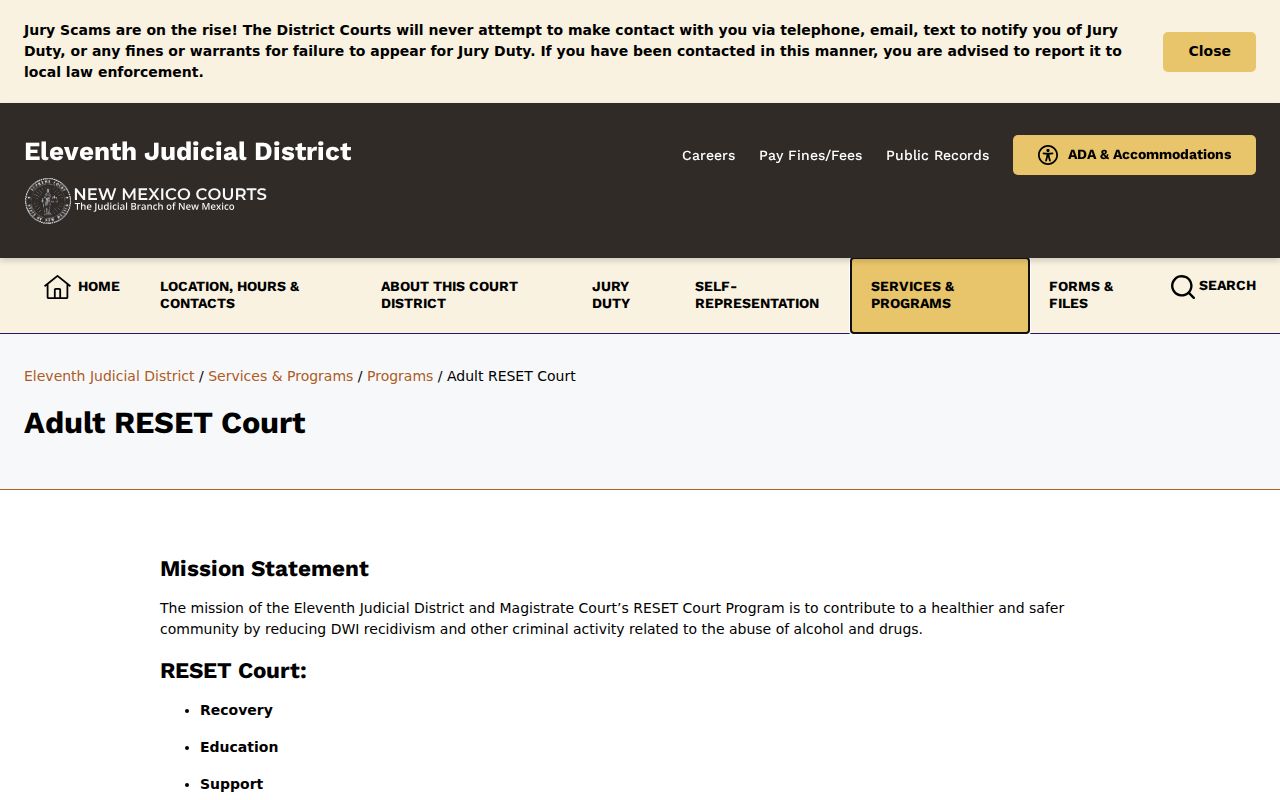This screenshot has height=800, width=1280.
Task: Click the Adult RESET Court page heading
Action: coord(165,423)
